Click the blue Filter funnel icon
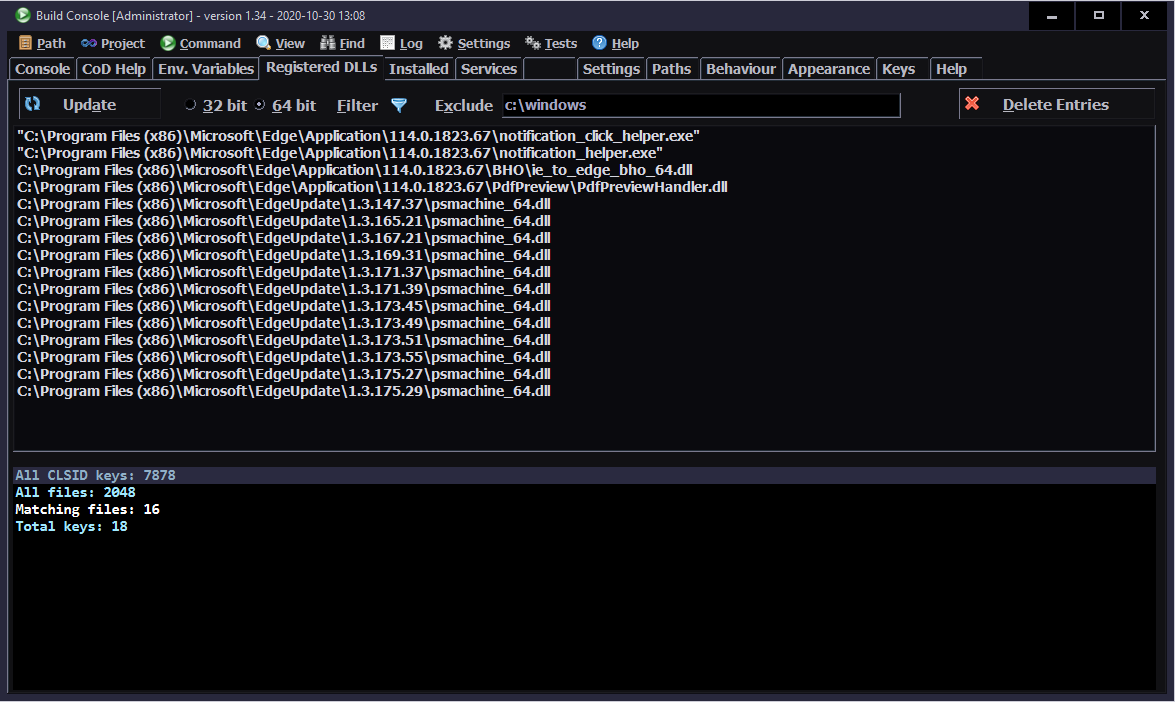The height and width of the screenshot is (702, 1175). pos(399,105)
